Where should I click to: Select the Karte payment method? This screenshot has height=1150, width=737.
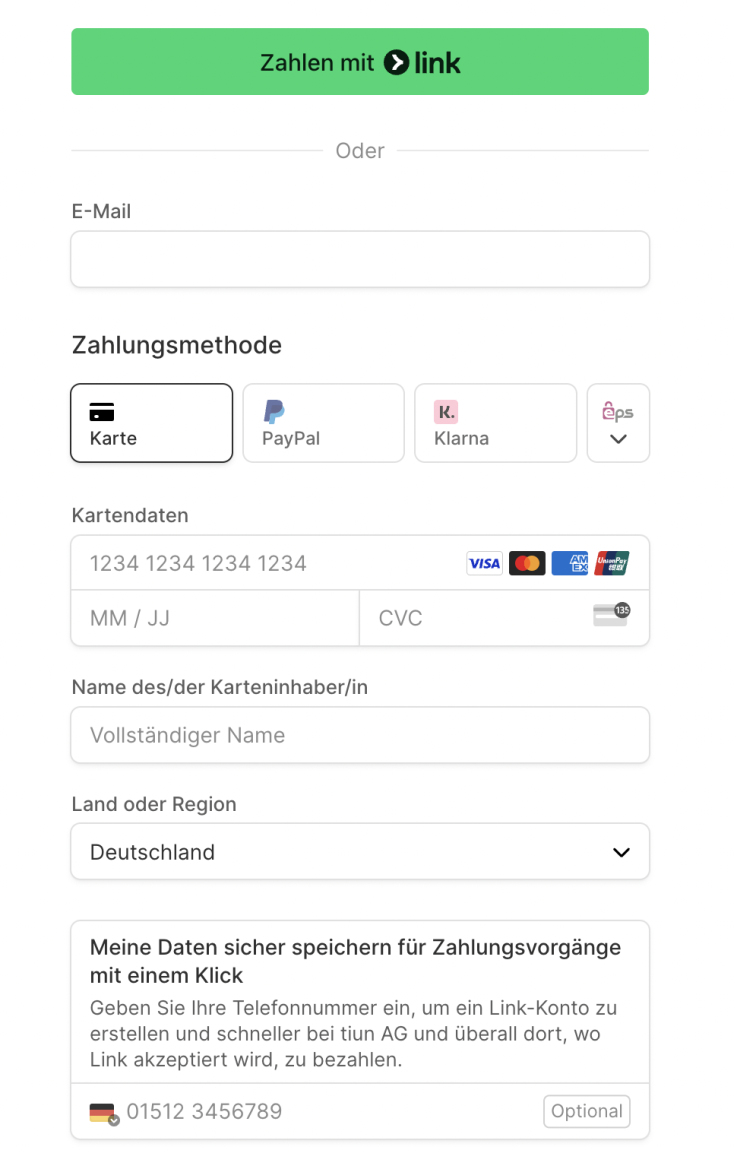[151, 423]
